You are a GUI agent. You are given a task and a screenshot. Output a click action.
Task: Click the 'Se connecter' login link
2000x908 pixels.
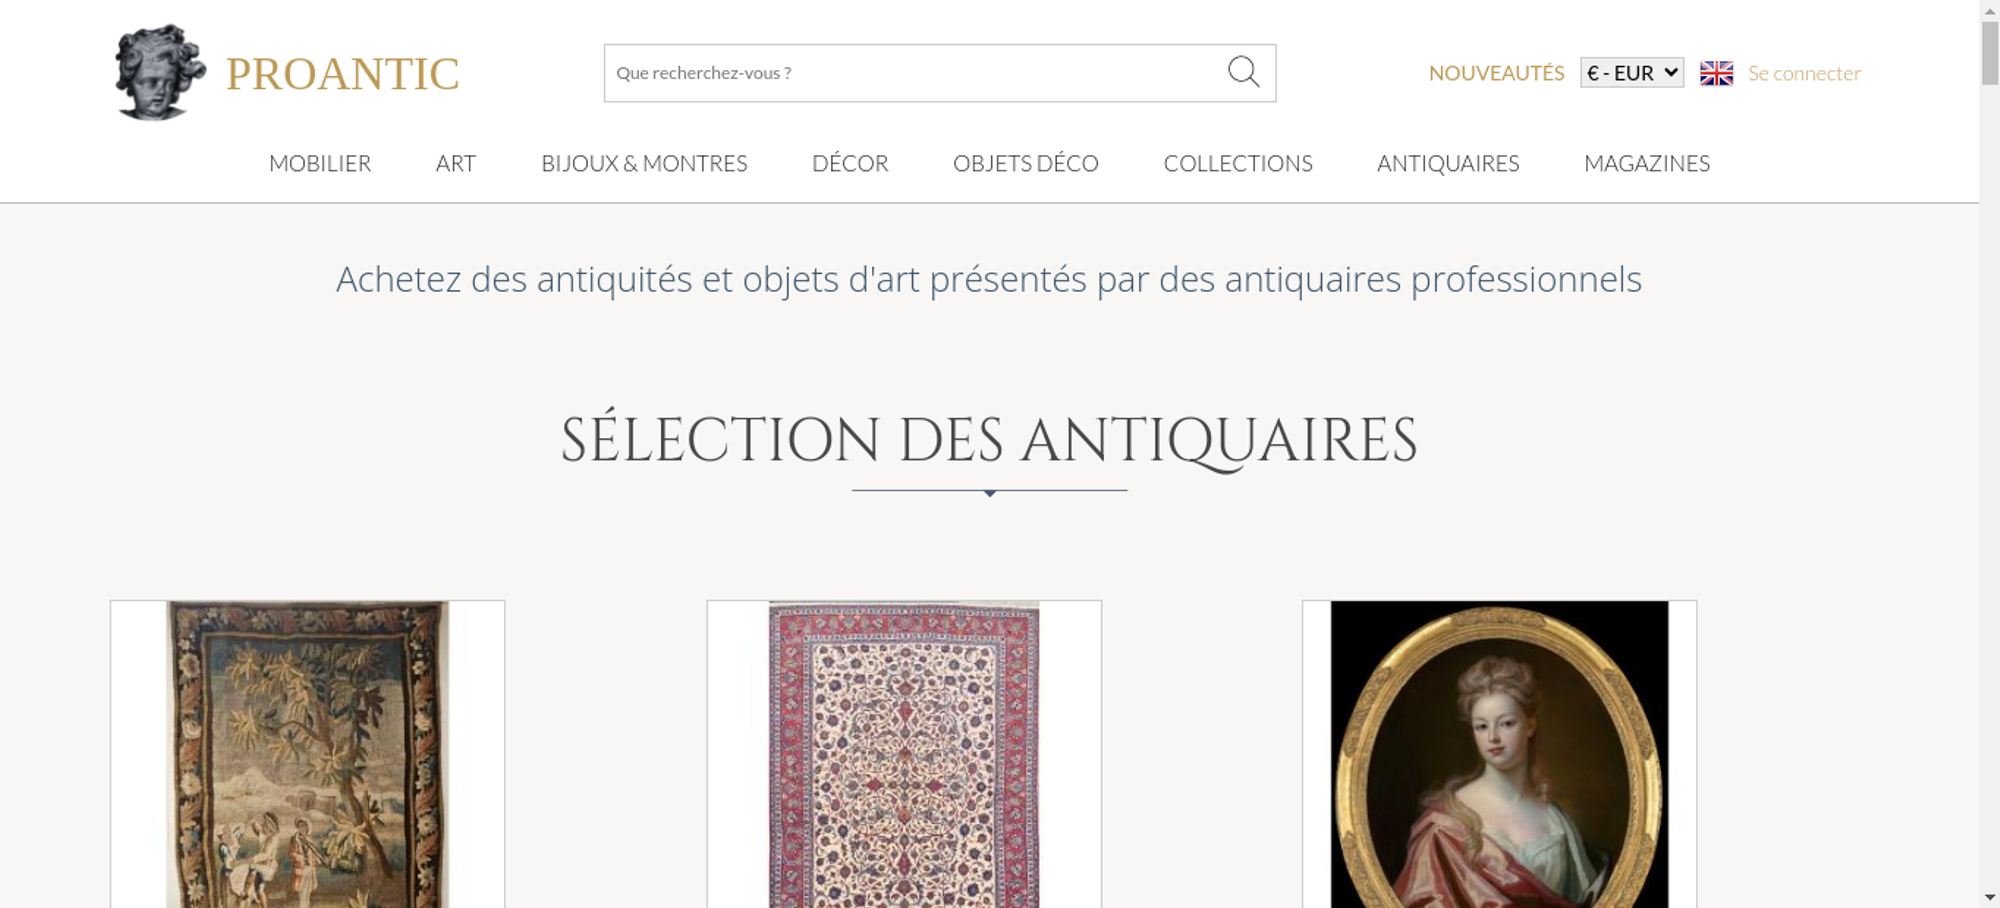pos(1804,73)
